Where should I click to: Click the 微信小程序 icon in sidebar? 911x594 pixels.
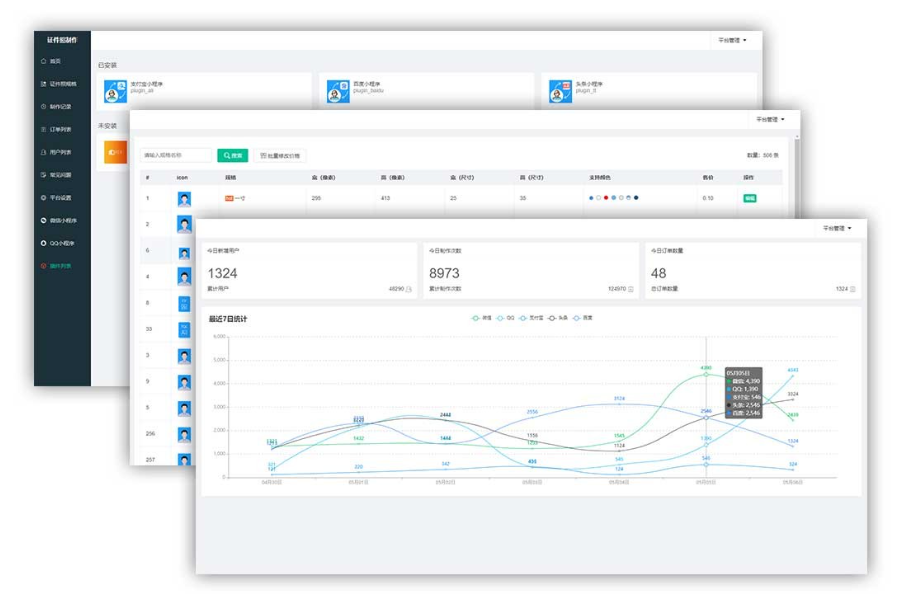coord(43,220)
